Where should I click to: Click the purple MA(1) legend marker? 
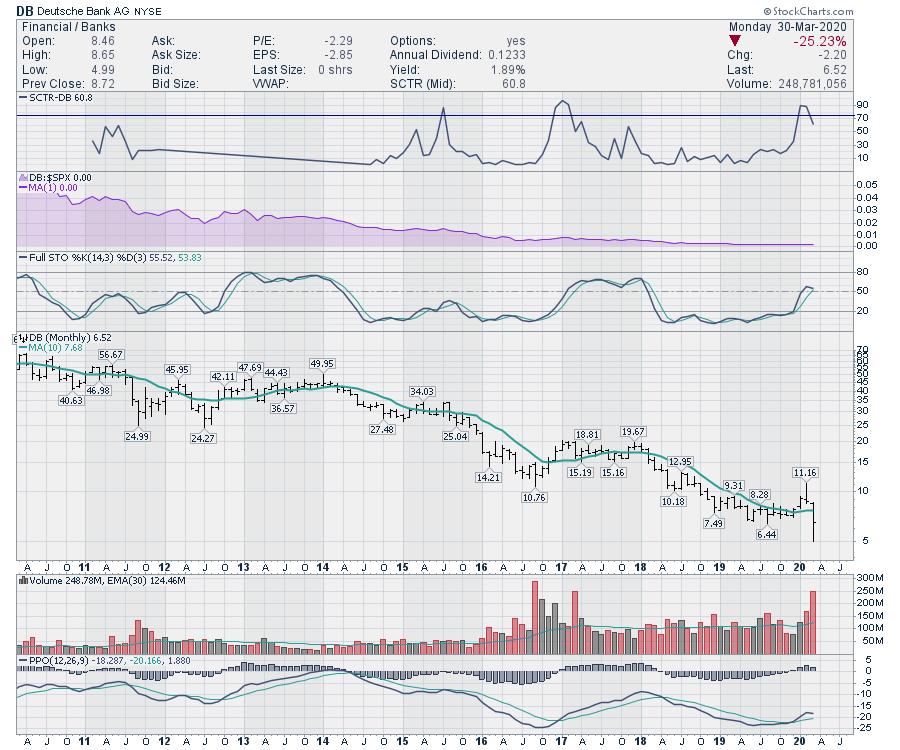(x=22, y=187)
